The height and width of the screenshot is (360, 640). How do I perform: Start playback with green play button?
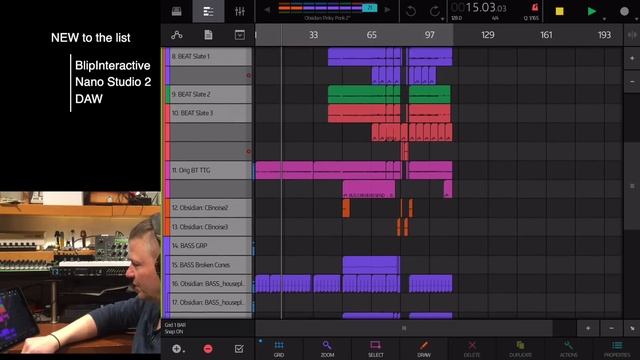(x=591, y=11)
